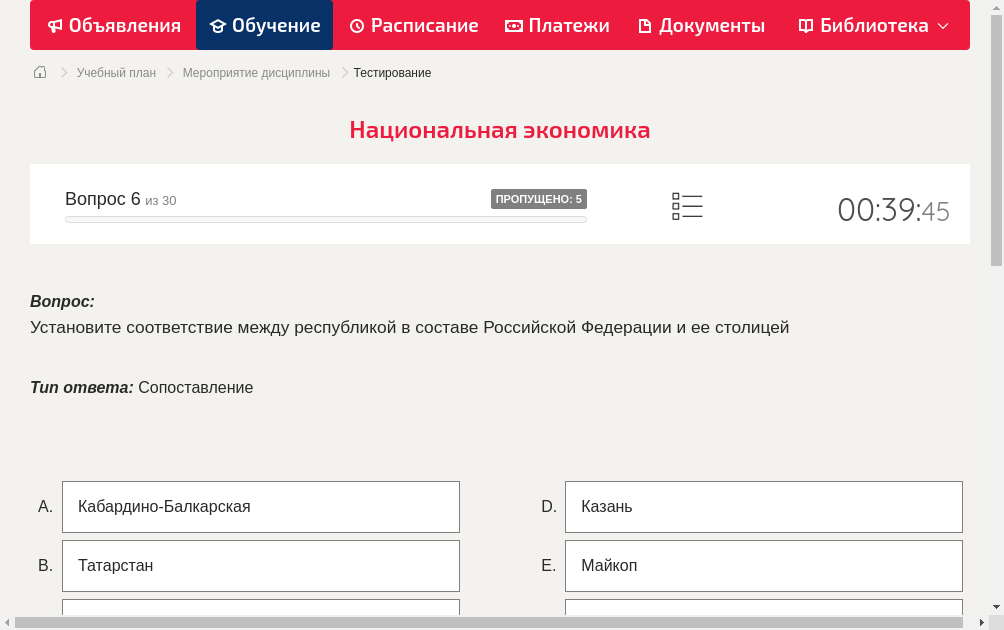Select answer box Казань
Screen dimensions: 1004x630
tap(763, 506)
